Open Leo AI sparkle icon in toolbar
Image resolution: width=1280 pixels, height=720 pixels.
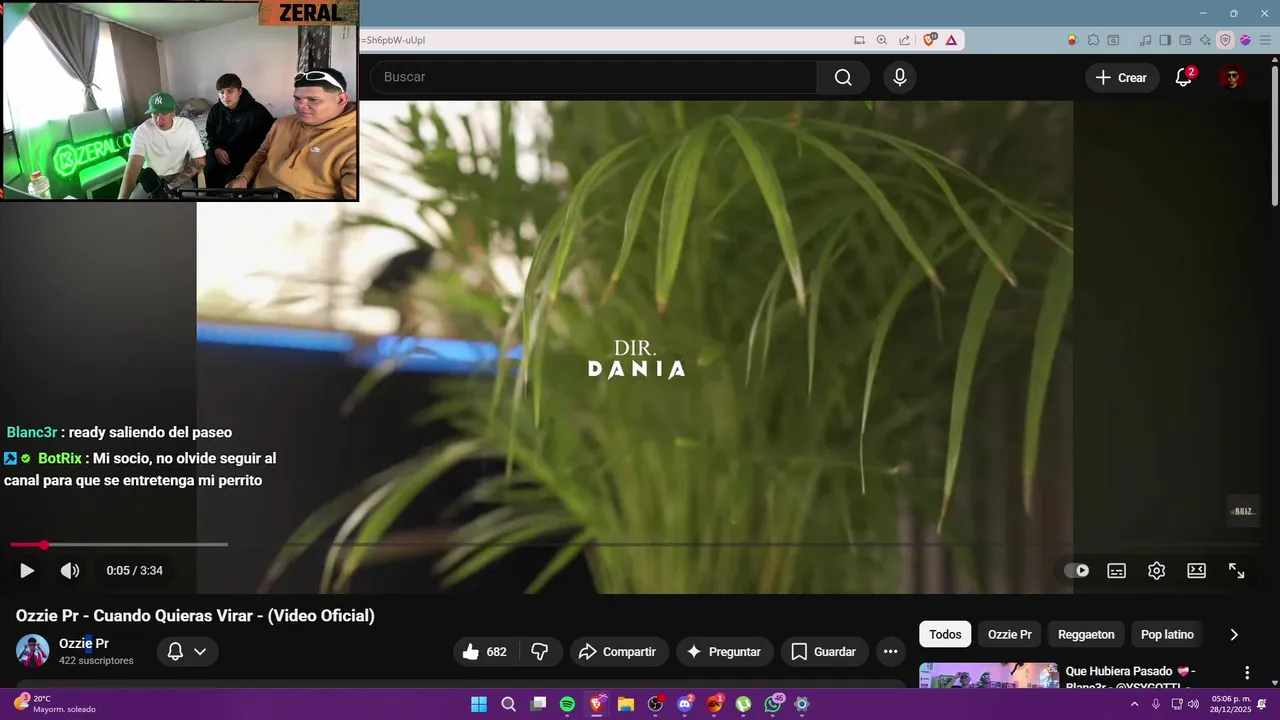pos(1206,40)
